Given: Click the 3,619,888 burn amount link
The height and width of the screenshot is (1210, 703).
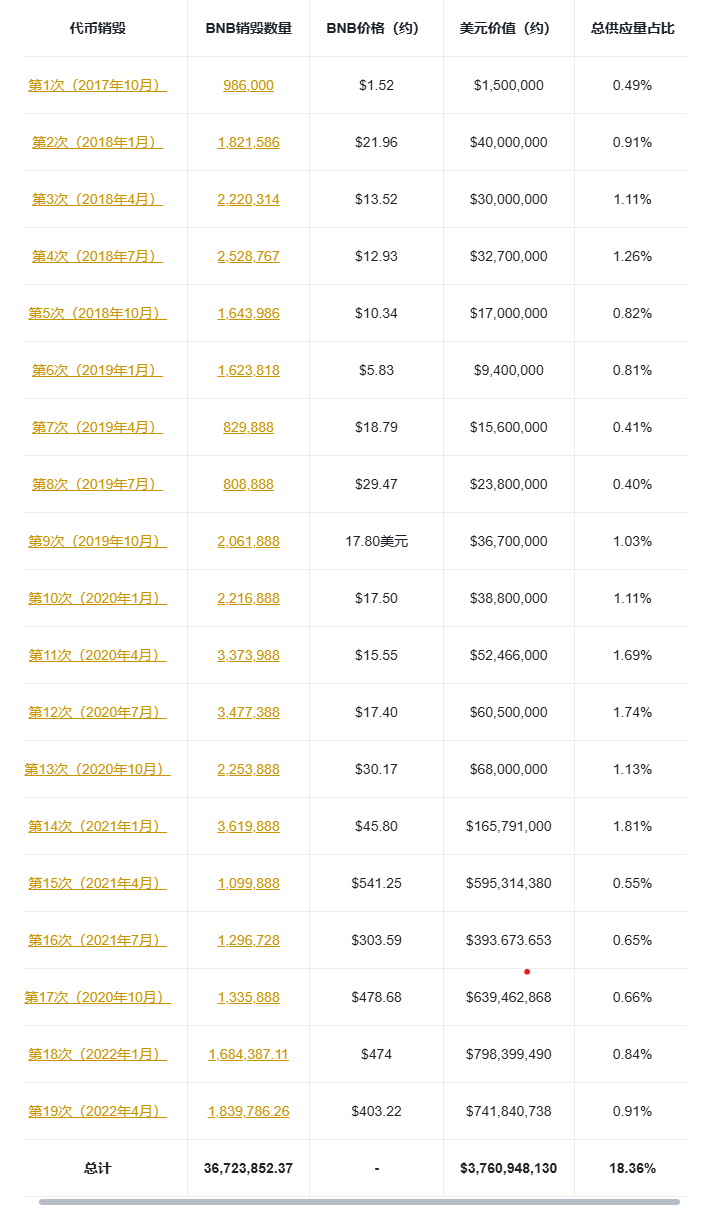Looking at the screenshot, I should [x=248, y=826].
